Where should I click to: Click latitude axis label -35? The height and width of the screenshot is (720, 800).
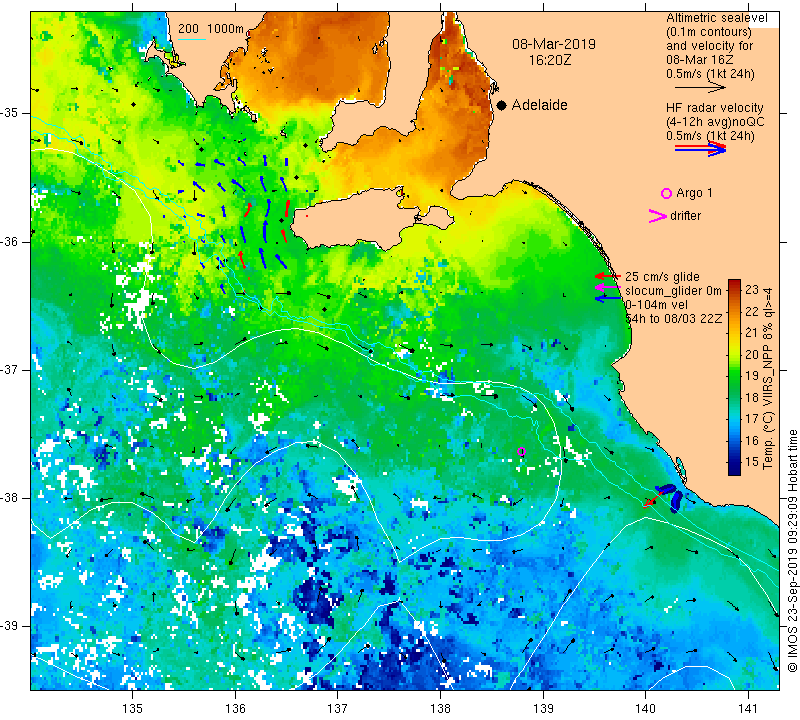[x=10, y=113]
